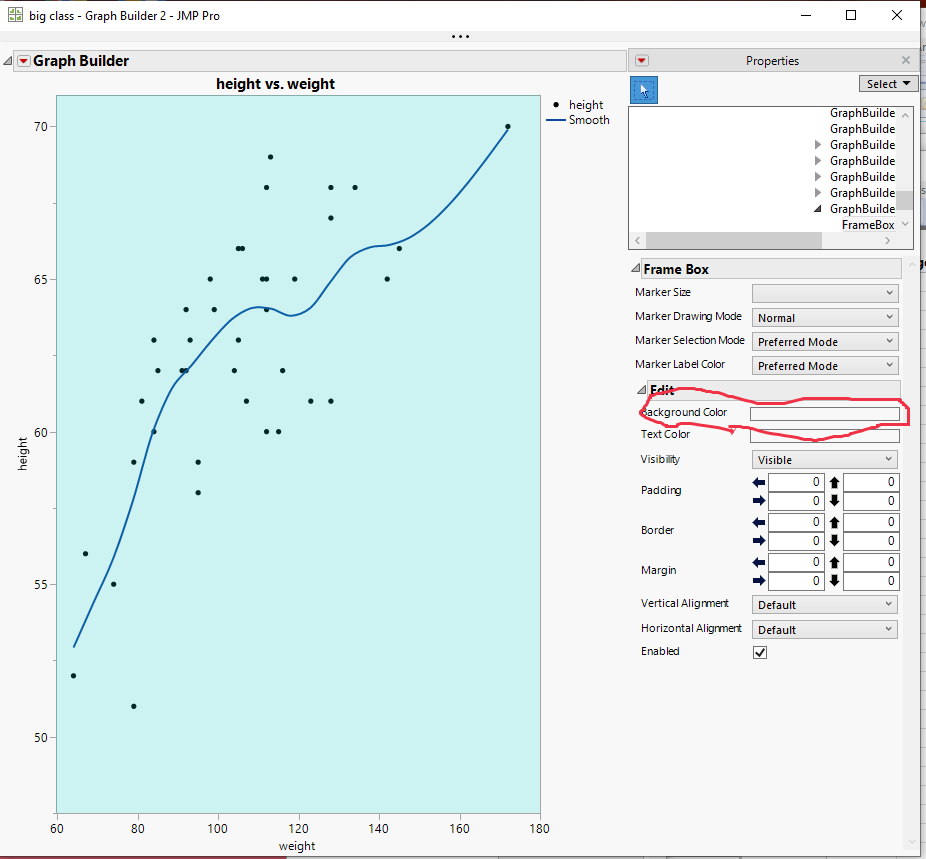Open the Properties panel red triangle menu

tap(642, 61)
